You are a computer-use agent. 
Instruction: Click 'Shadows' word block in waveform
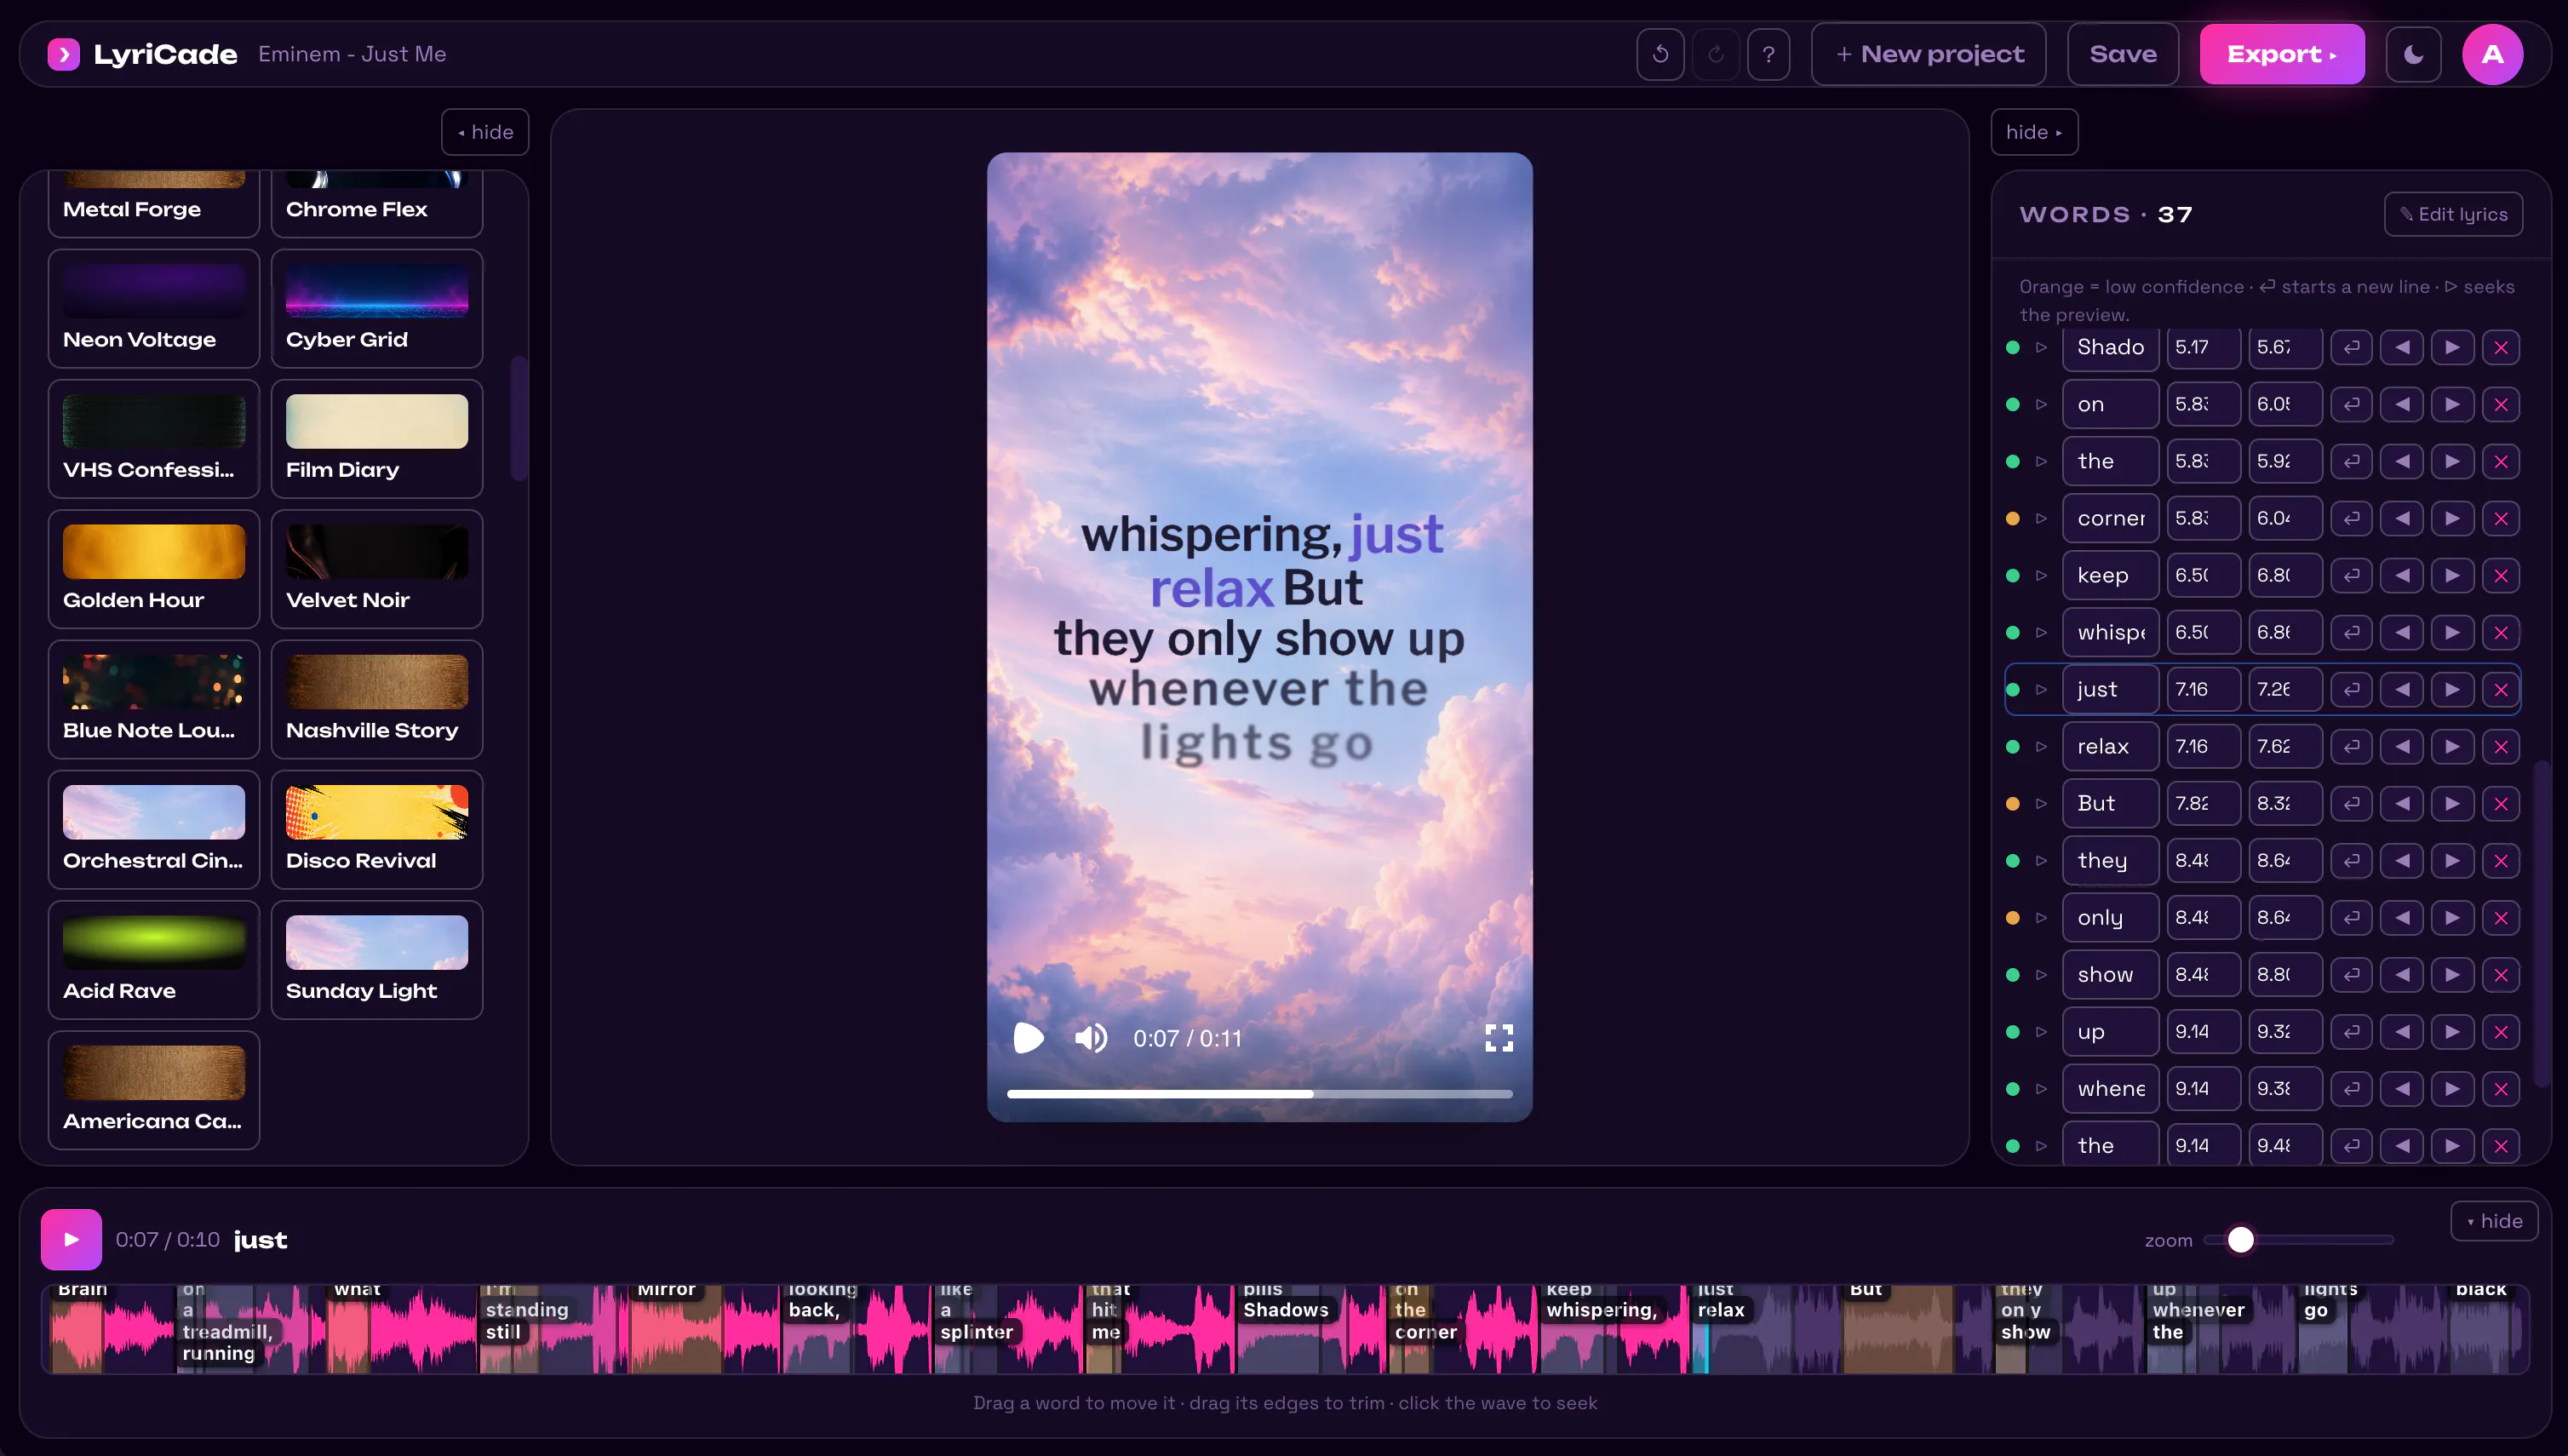click(1286, 1310)
